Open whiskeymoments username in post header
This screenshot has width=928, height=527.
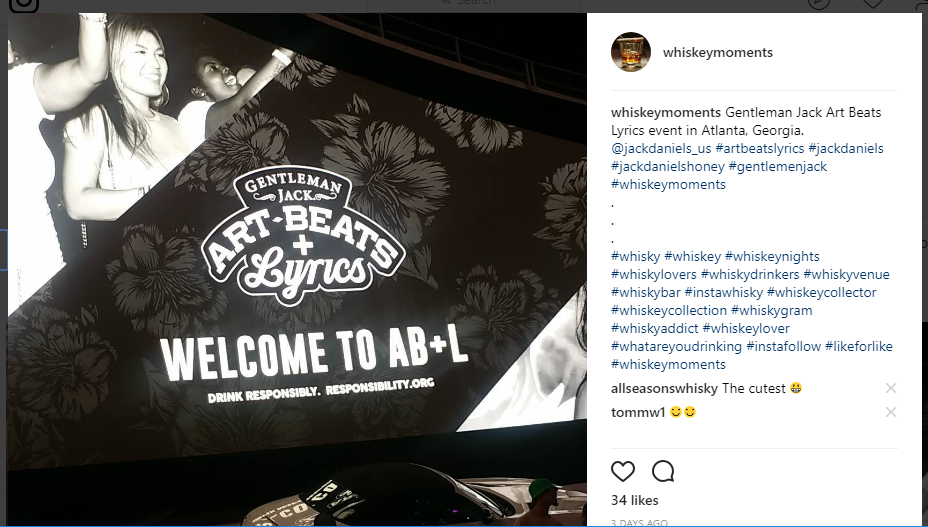pyautogui.click(x=718, y=52)
